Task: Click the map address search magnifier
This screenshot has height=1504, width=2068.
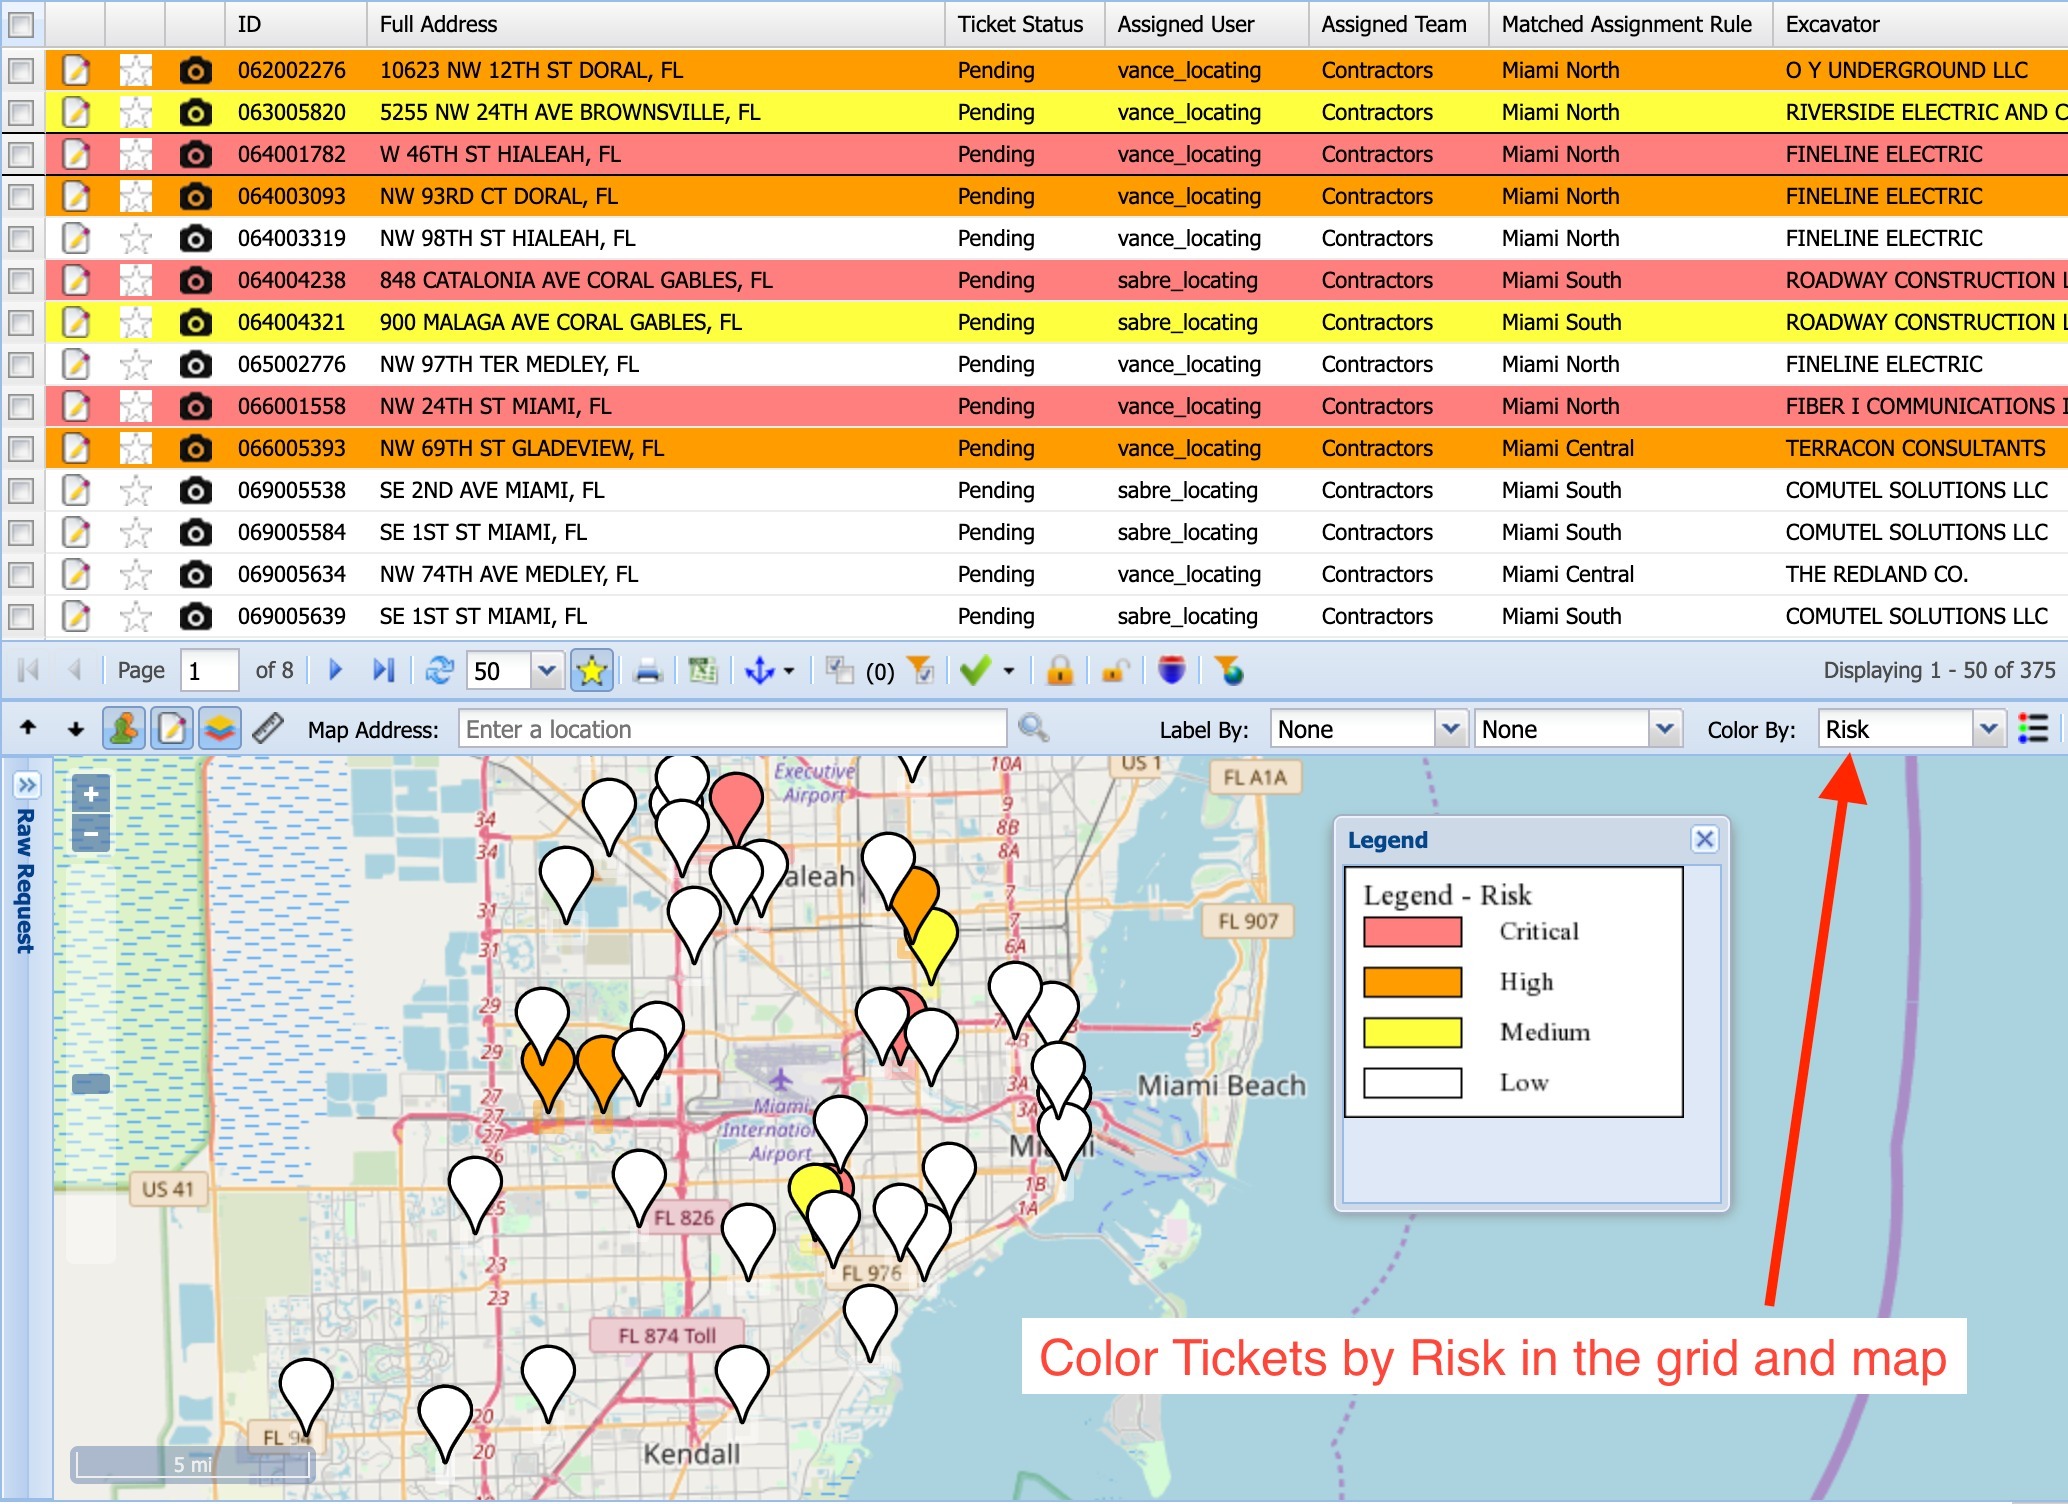Action: click(x=1033, y=729)
